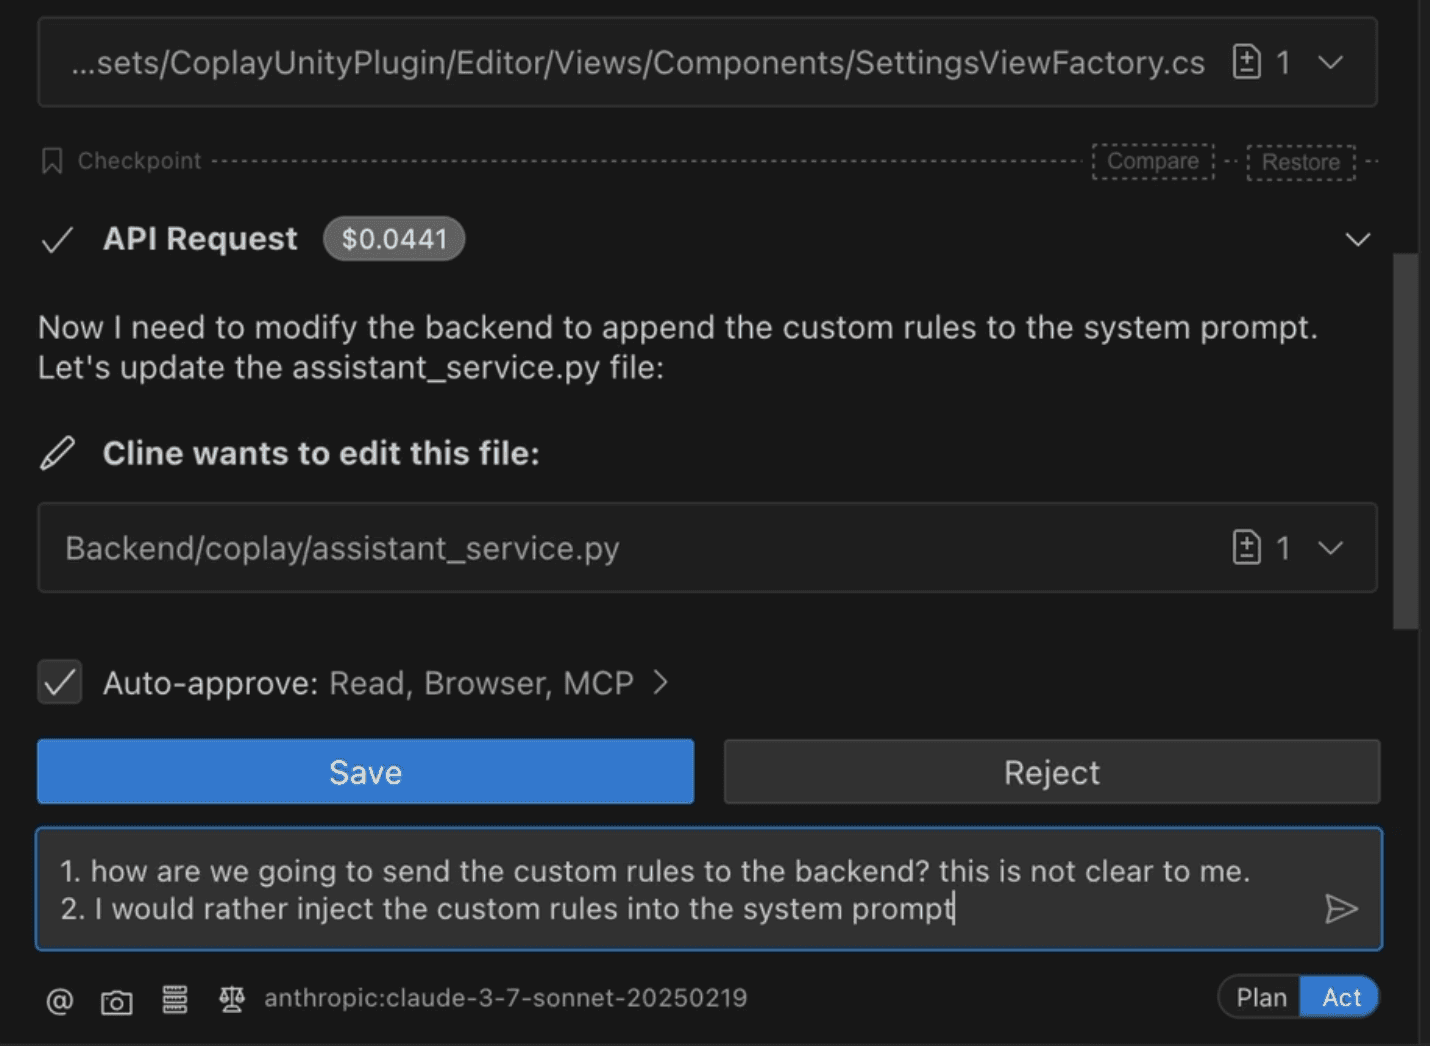Click the Compare checkpoint option
The width and height of the screenshot is (1430, 1046).
click(1152, 161)
